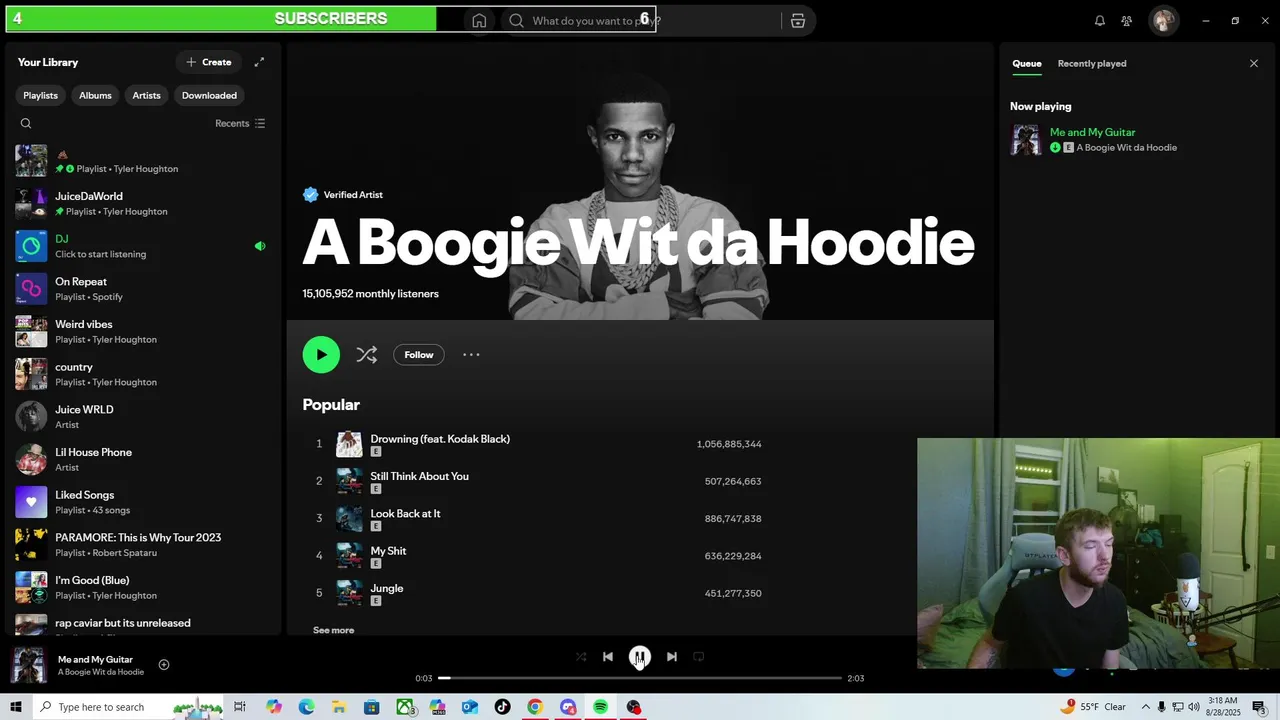
Task: Open the Windows Start menu
Action: (16, 707)
